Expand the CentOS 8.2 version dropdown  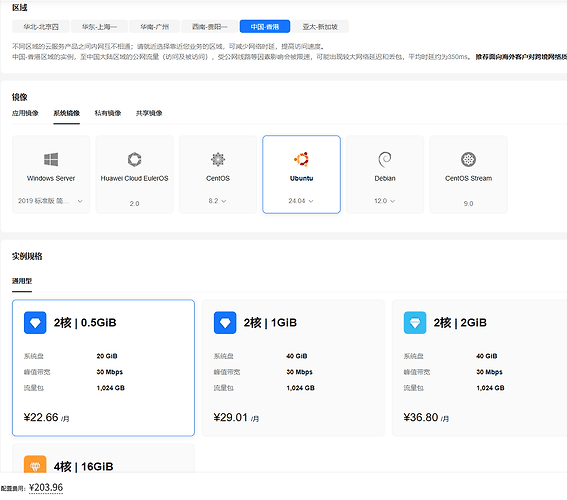[217, 201]
